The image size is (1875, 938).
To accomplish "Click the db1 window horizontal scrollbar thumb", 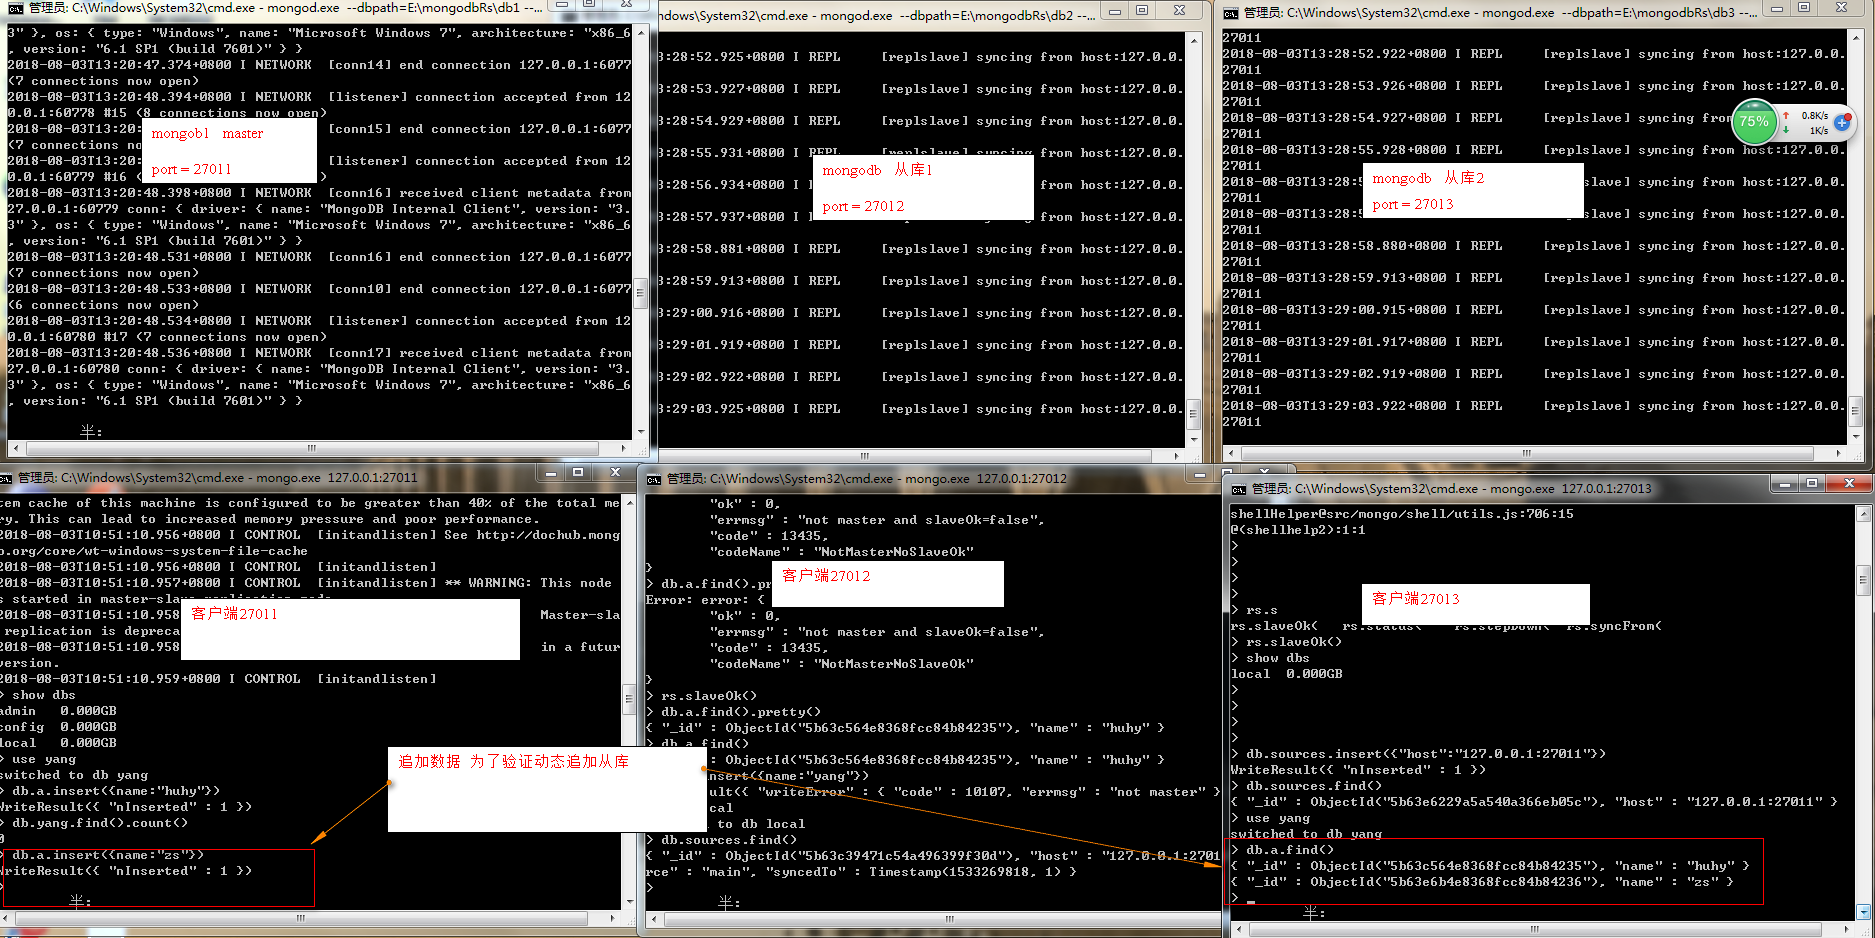I will 312,448.
